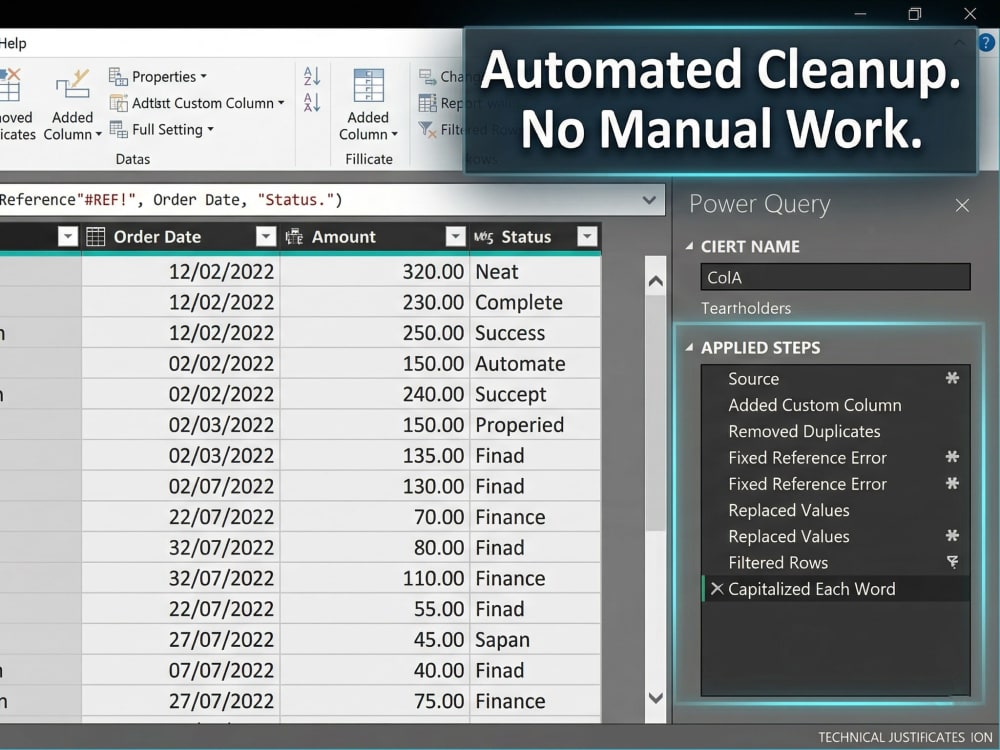
Task: Click the Amount cell 320.00
Action: click(375, 272)
